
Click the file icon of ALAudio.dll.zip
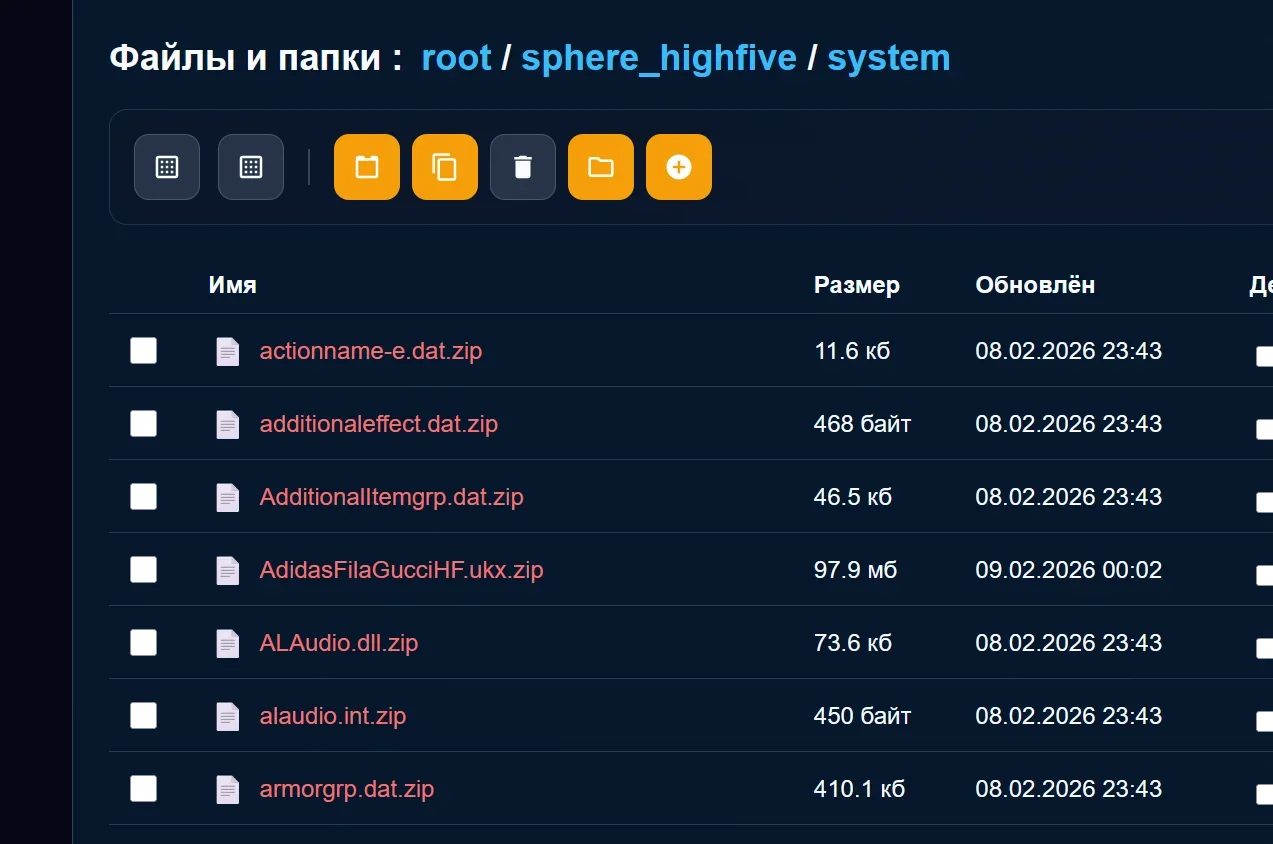[228, 643]
